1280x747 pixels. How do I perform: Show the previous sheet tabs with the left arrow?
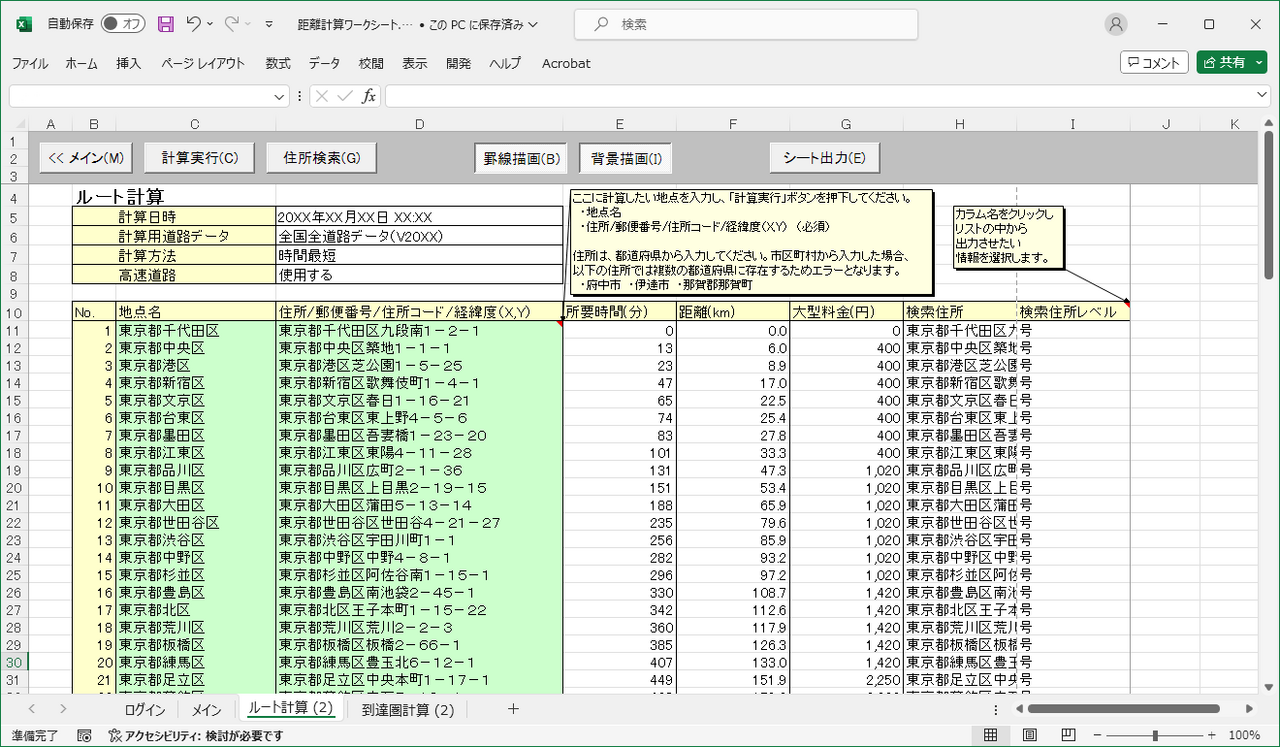[x=32, y=709]
